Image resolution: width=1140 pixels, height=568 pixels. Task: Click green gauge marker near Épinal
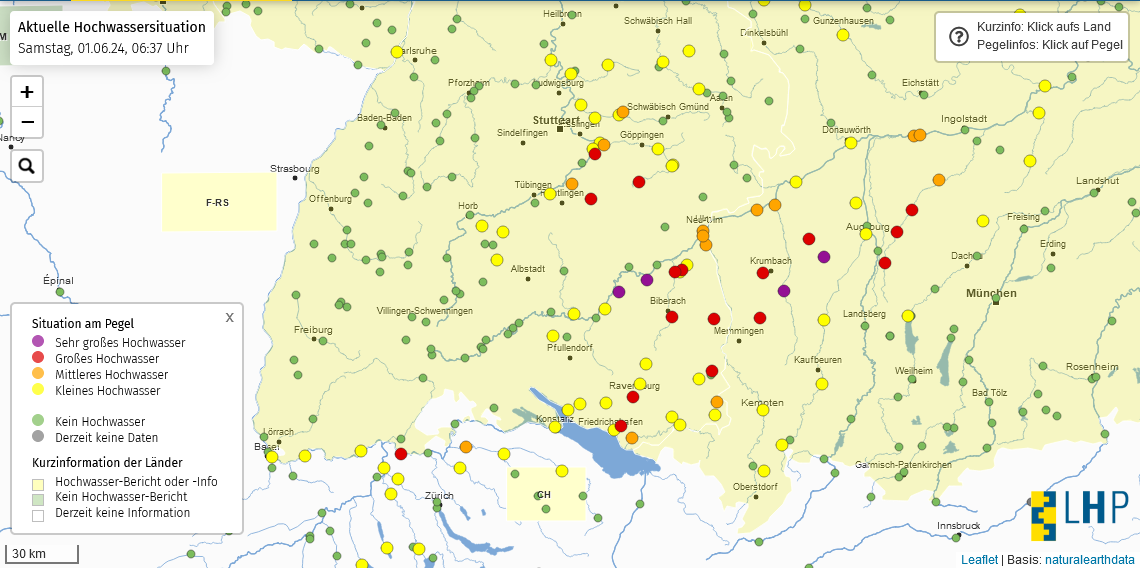pos(60,292)
